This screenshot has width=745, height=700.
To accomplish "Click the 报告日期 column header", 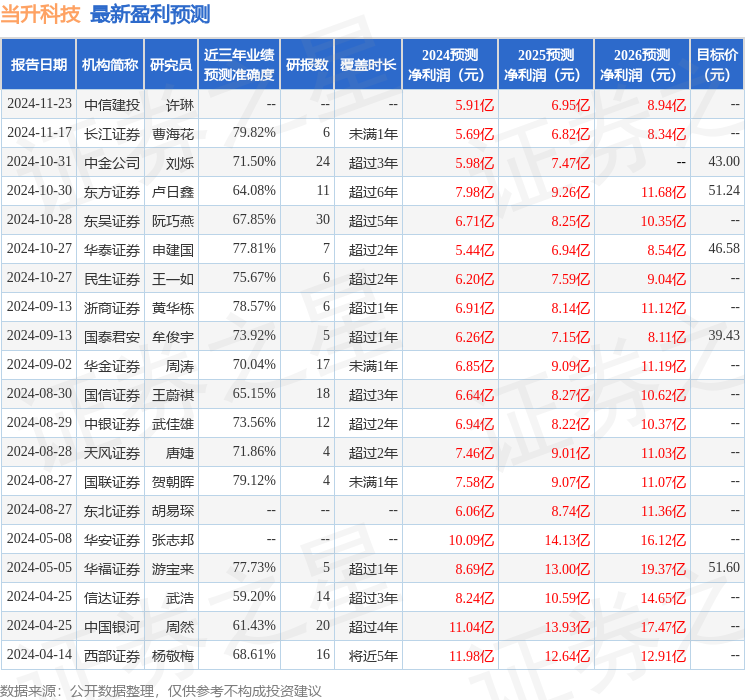I will pyautogui.click(x=38, y=64).
